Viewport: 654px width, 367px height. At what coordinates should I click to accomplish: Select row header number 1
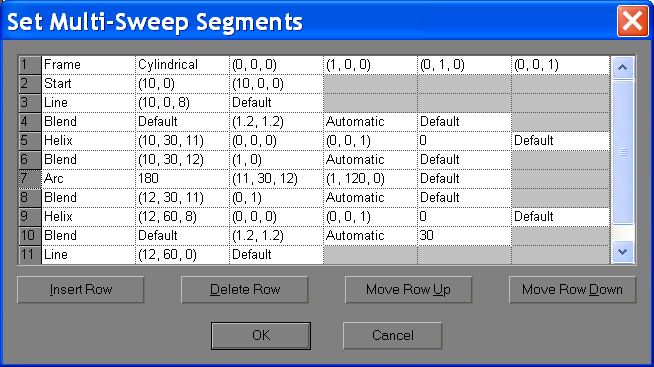tap(30, 65)
